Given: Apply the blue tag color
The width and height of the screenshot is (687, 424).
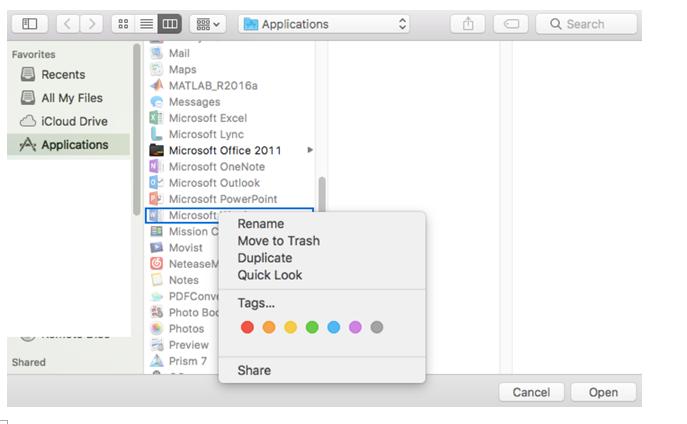Looking at the screenshot, I should [333, 327].
